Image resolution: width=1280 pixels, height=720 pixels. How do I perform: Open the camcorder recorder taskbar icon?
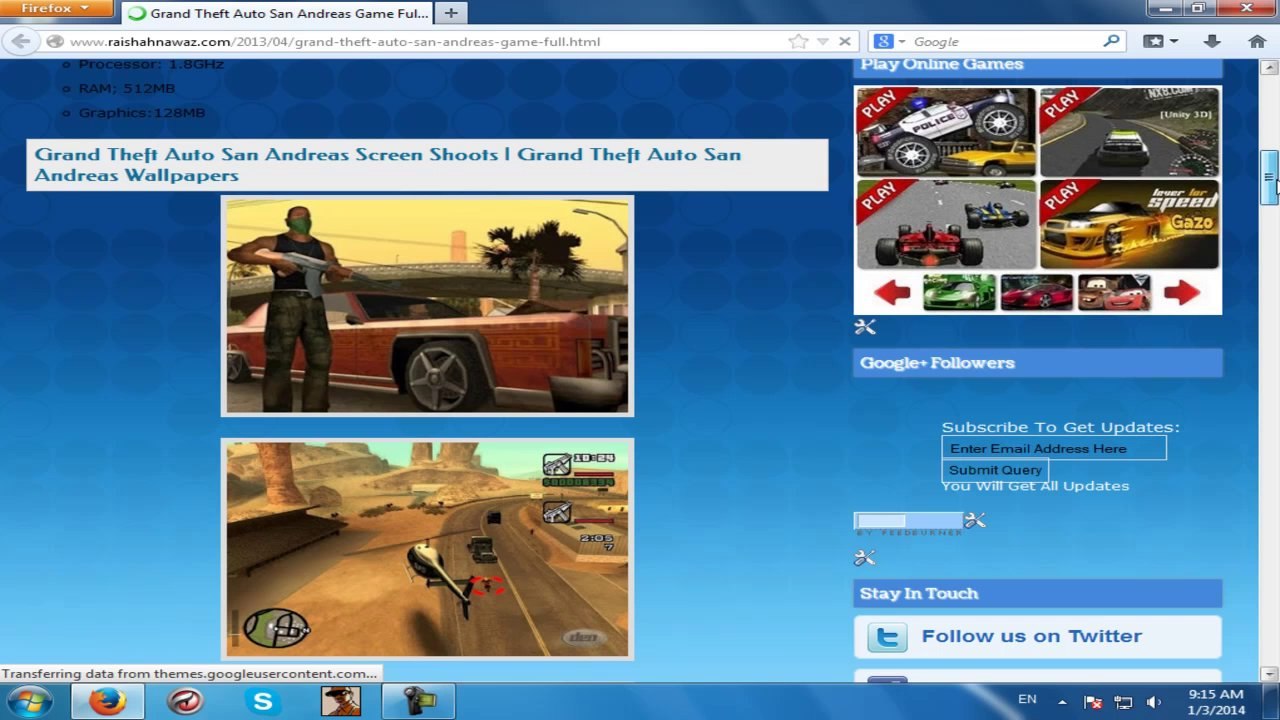point(417,701)
